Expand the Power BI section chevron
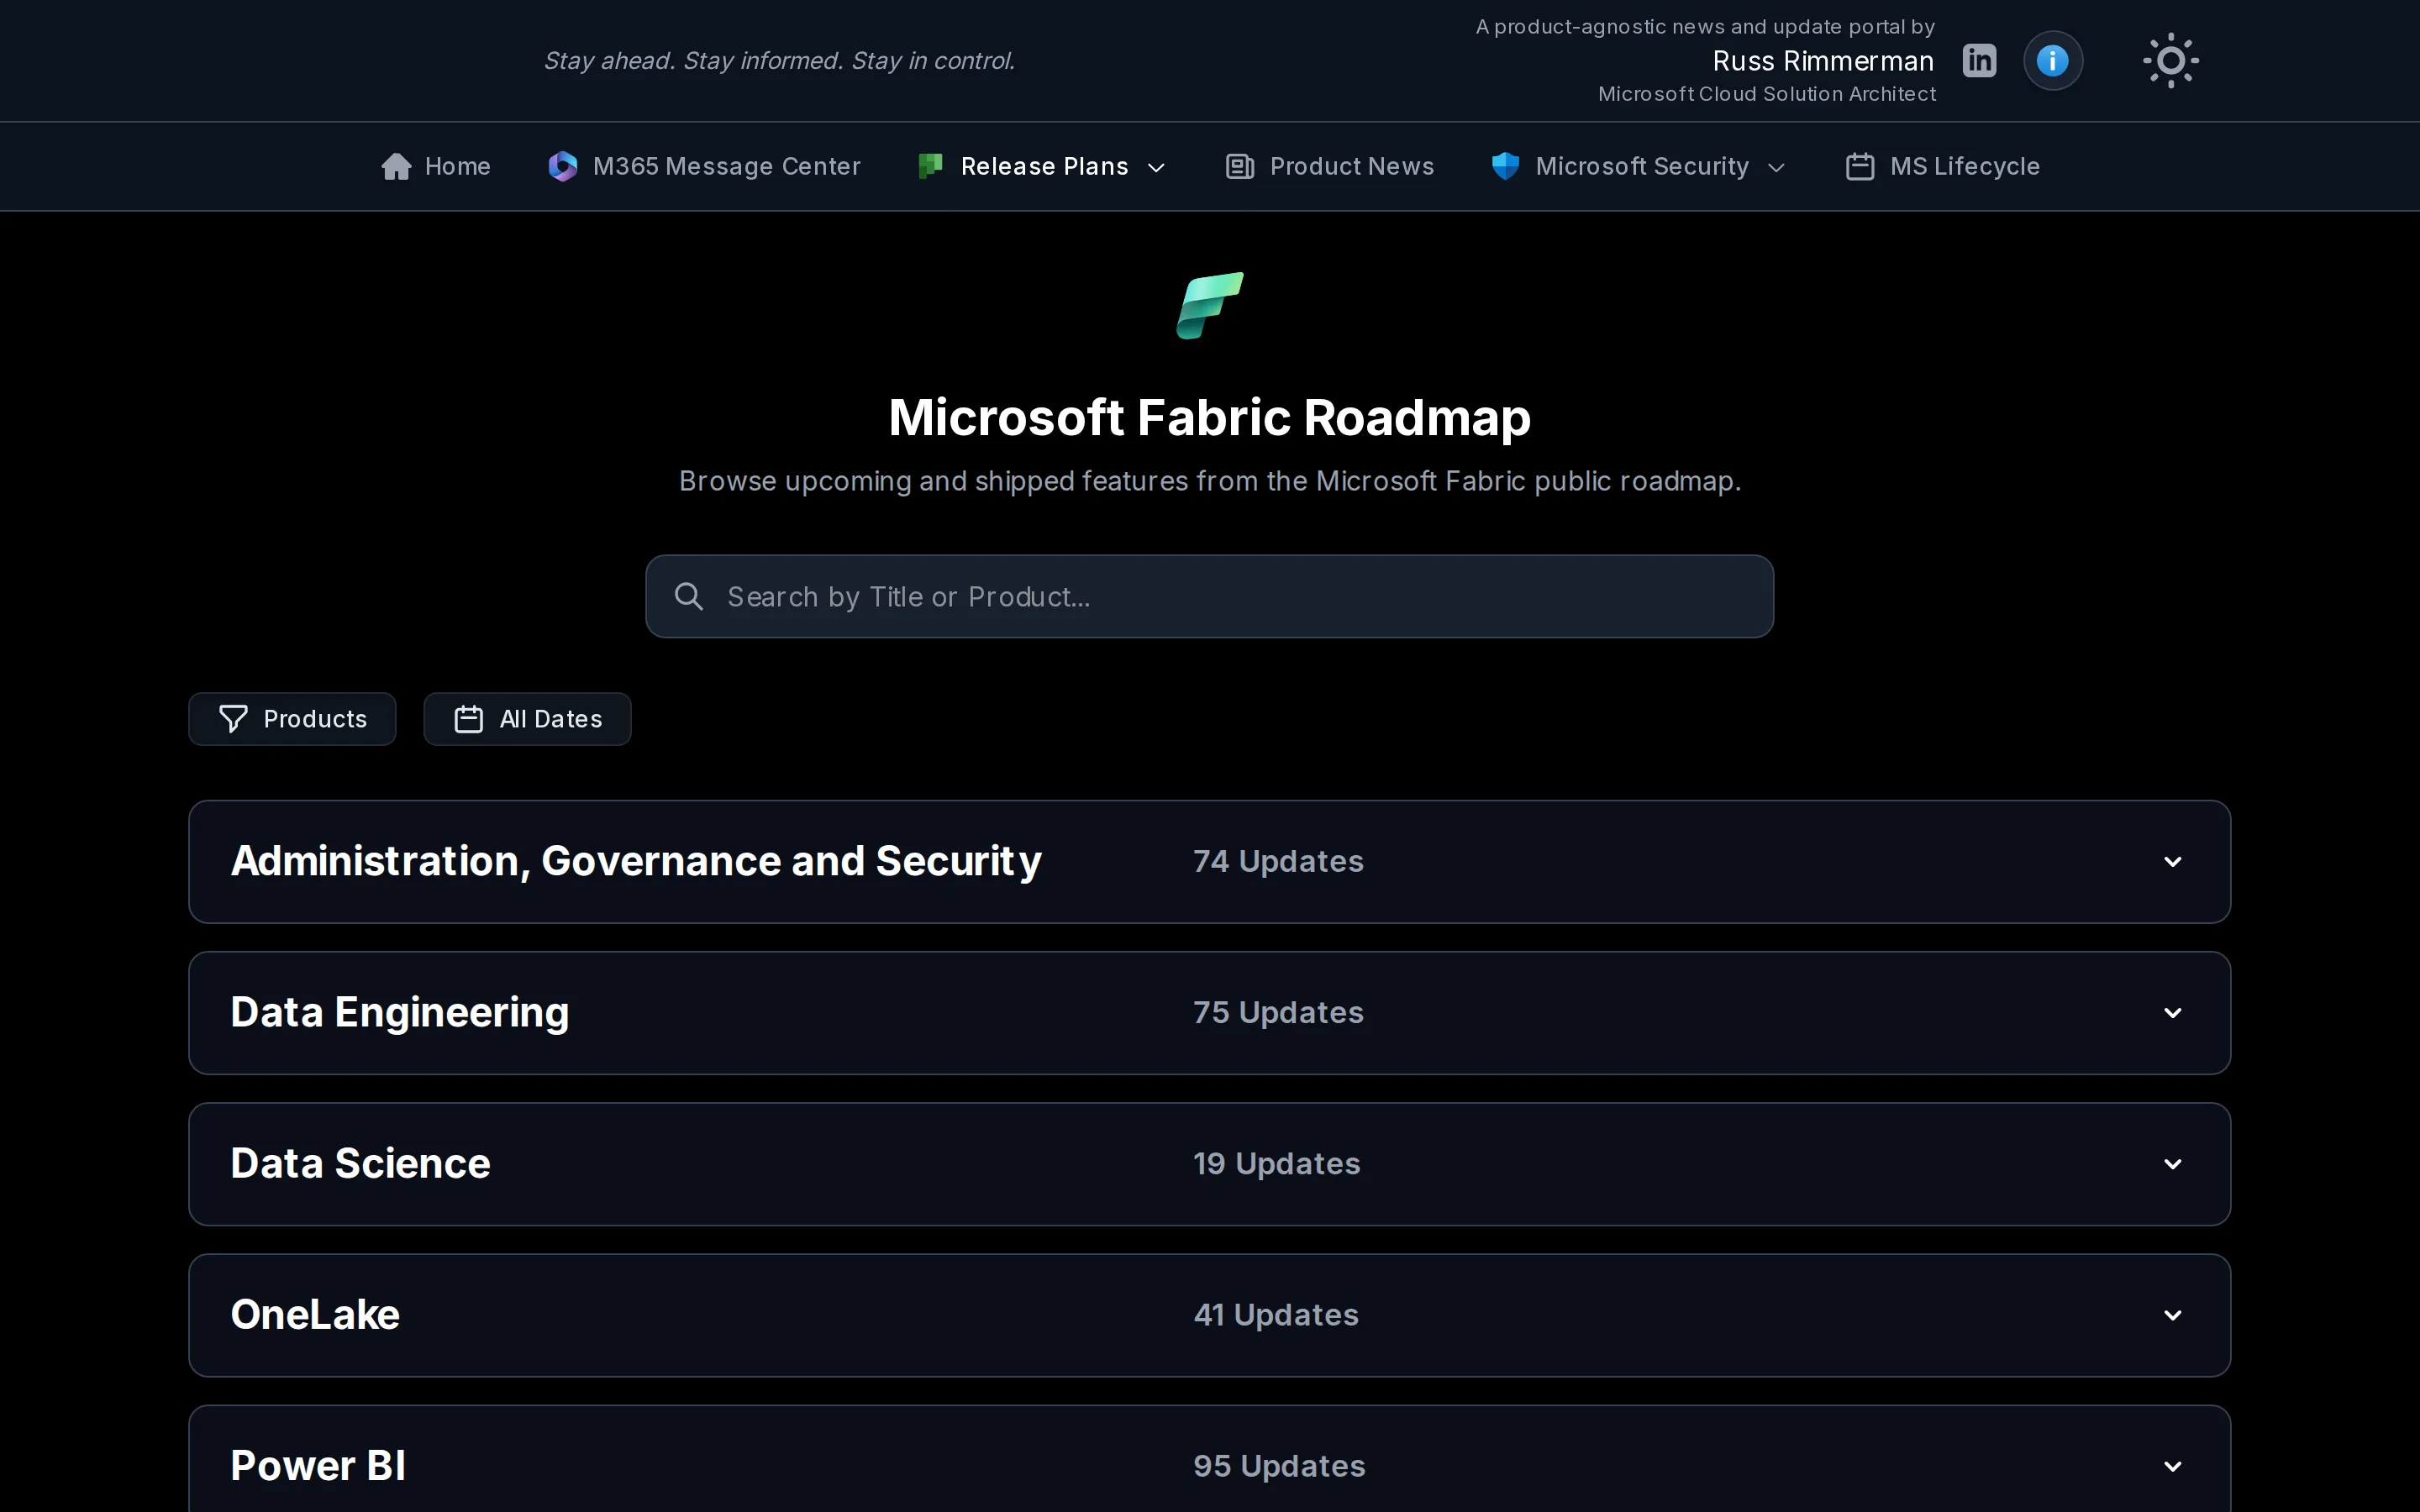The width and height of the screenshot is (2420, 1512). pyautogui.click(x=2172, y=1466)
